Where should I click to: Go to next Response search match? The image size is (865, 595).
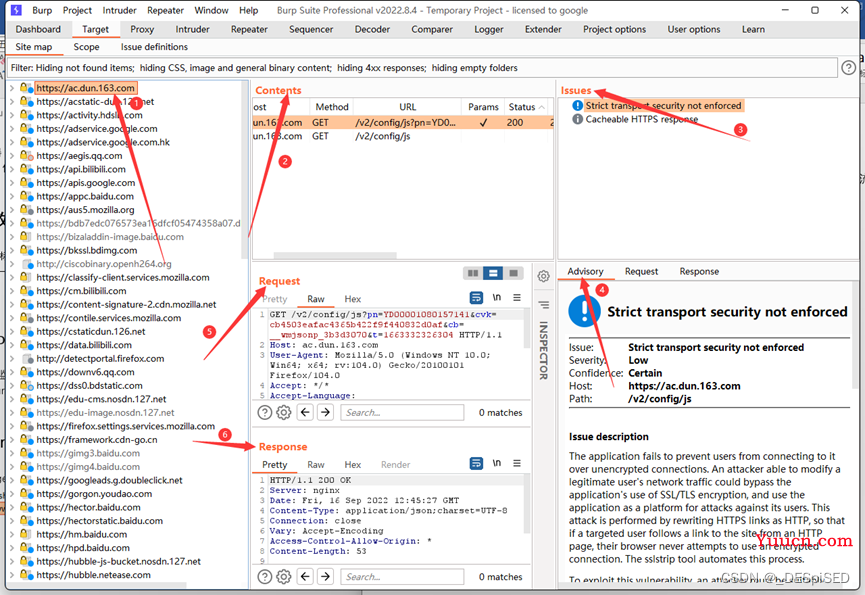pos(325,577)
